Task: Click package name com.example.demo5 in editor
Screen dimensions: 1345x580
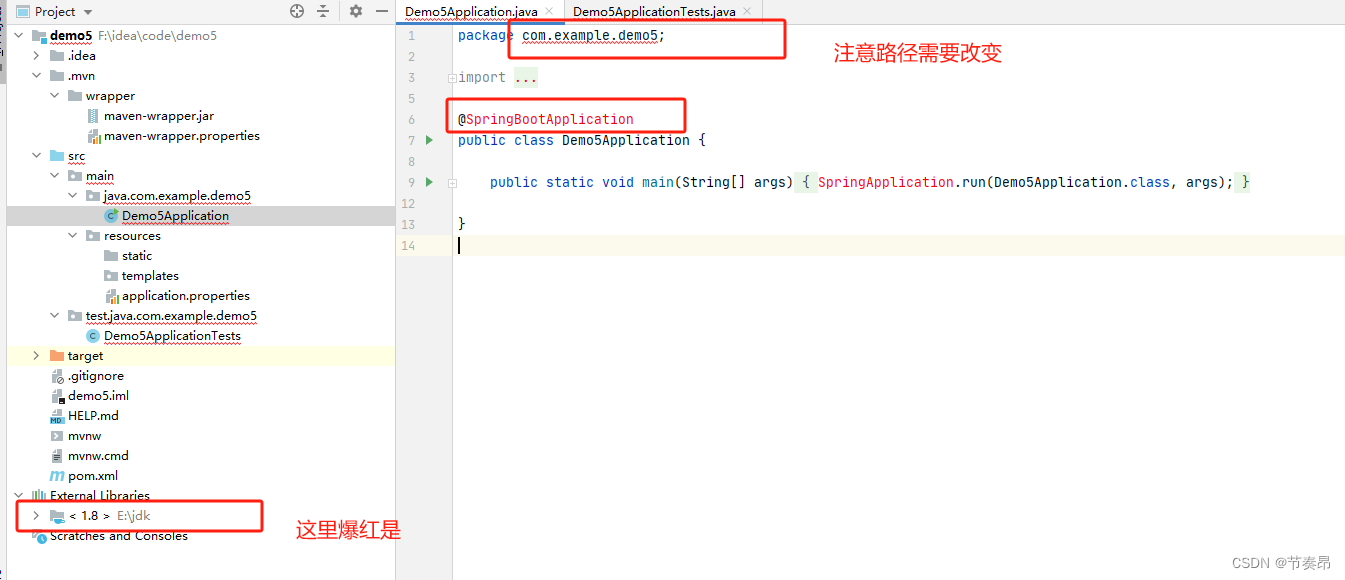Action: (589, 36)
